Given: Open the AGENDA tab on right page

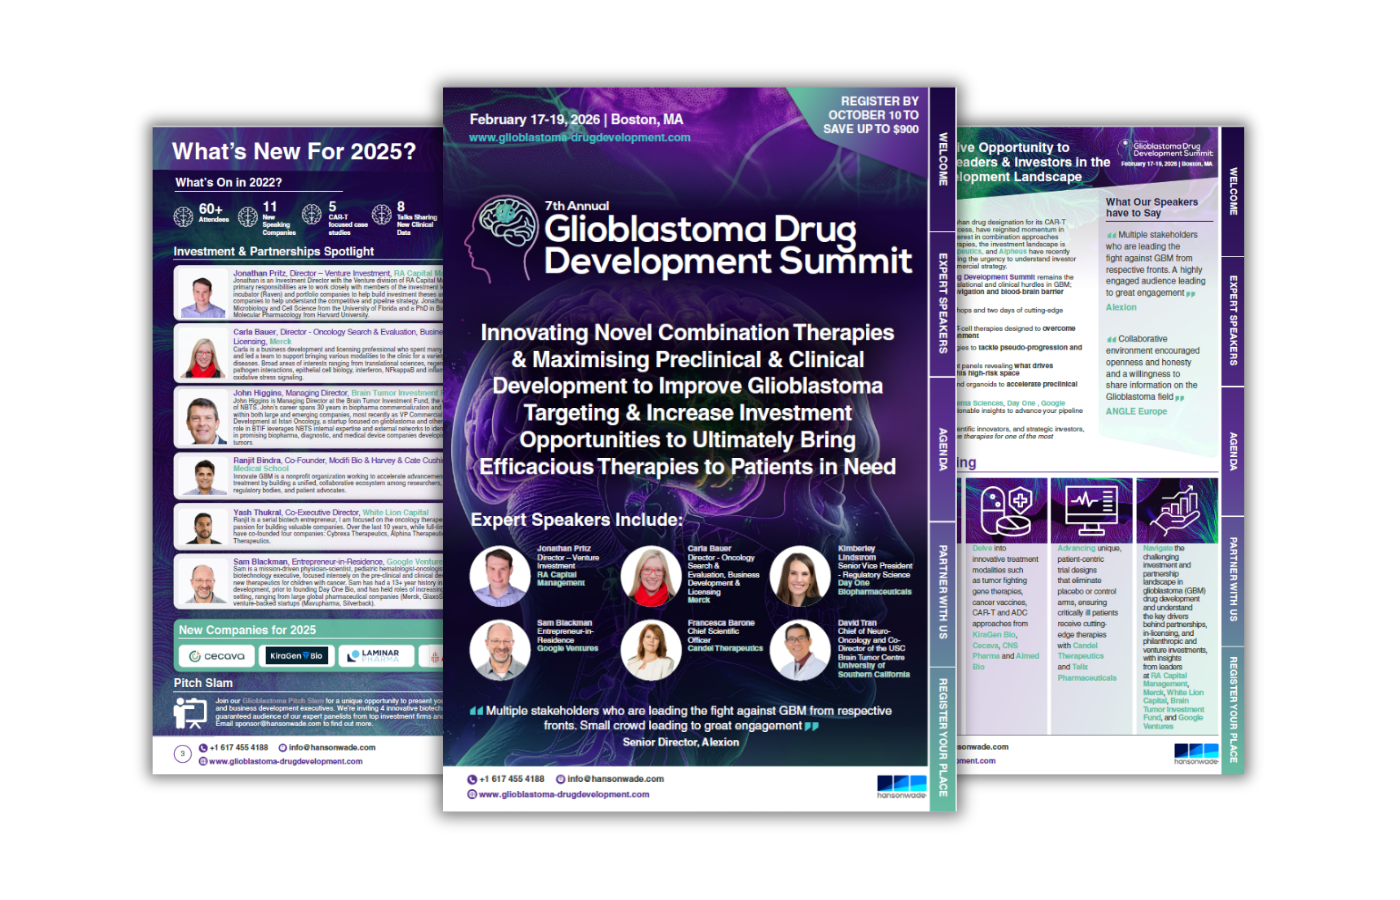Looking at the screenshot, I should click(x=1233, y=451).
